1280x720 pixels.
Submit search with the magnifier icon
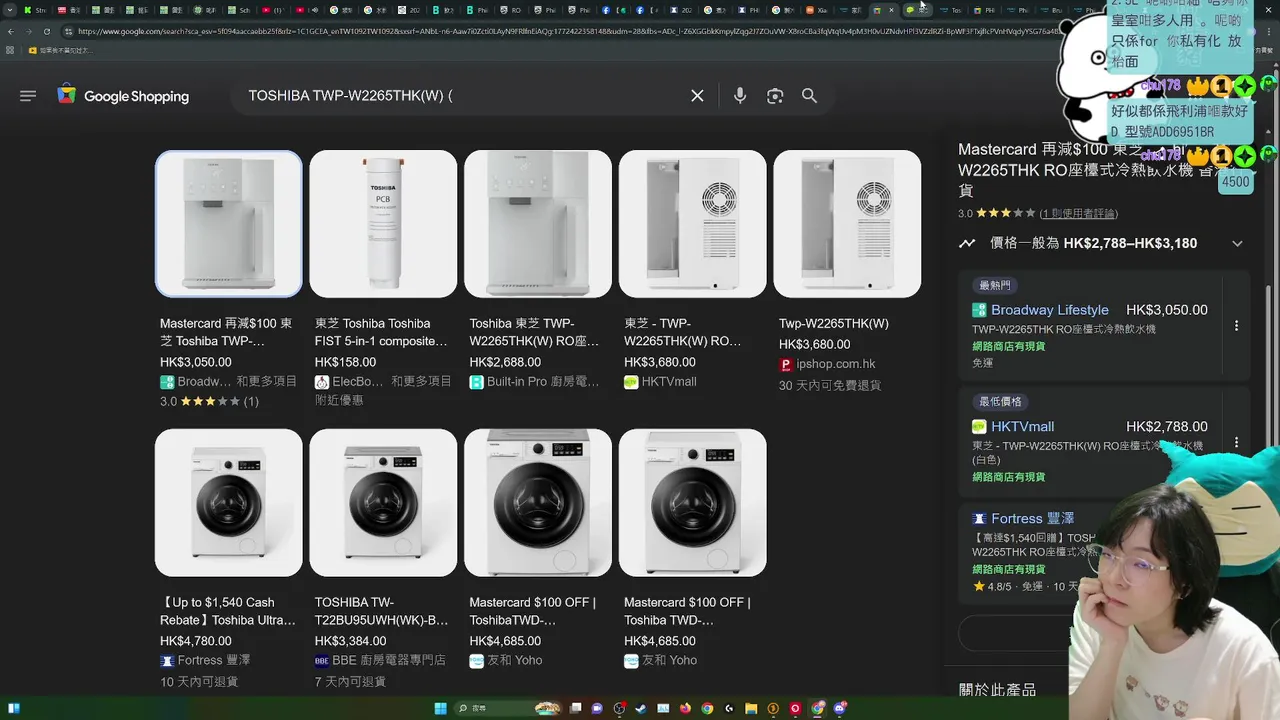(810, 96)
